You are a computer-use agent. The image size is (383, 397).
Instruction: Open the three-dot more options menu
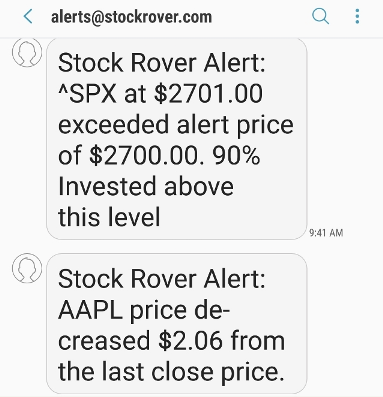(x=357, y=16)
